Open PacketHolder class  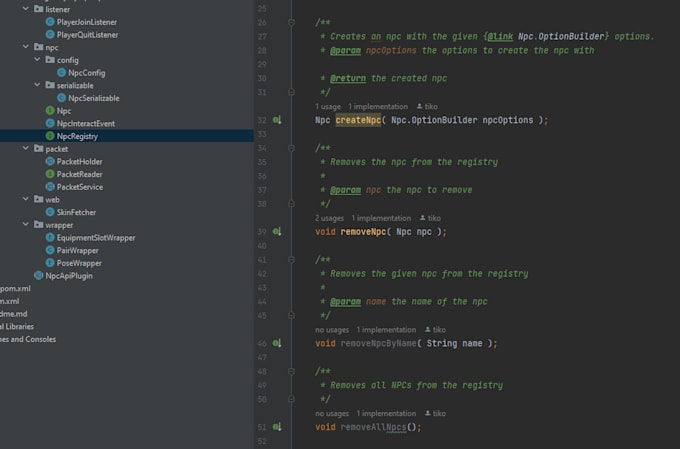tap(79, 161)
